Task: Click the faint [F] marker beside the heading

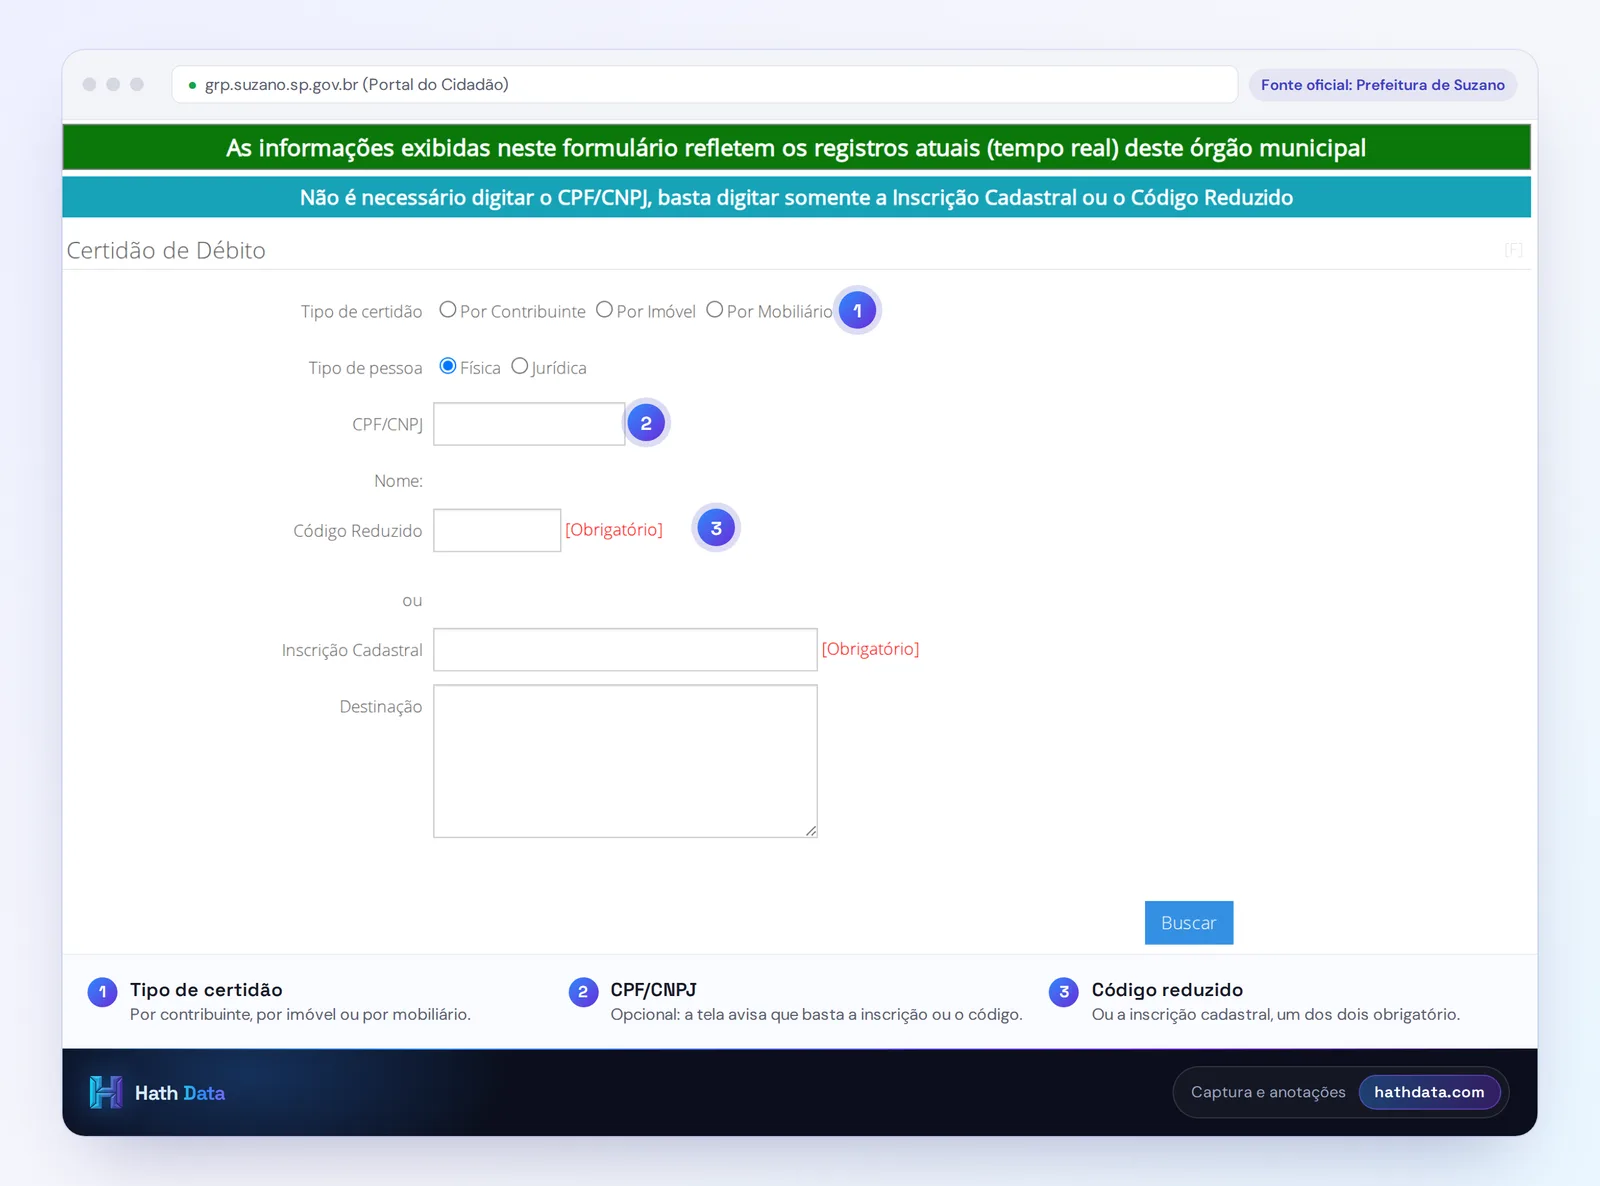Action: click(1514, 250)
